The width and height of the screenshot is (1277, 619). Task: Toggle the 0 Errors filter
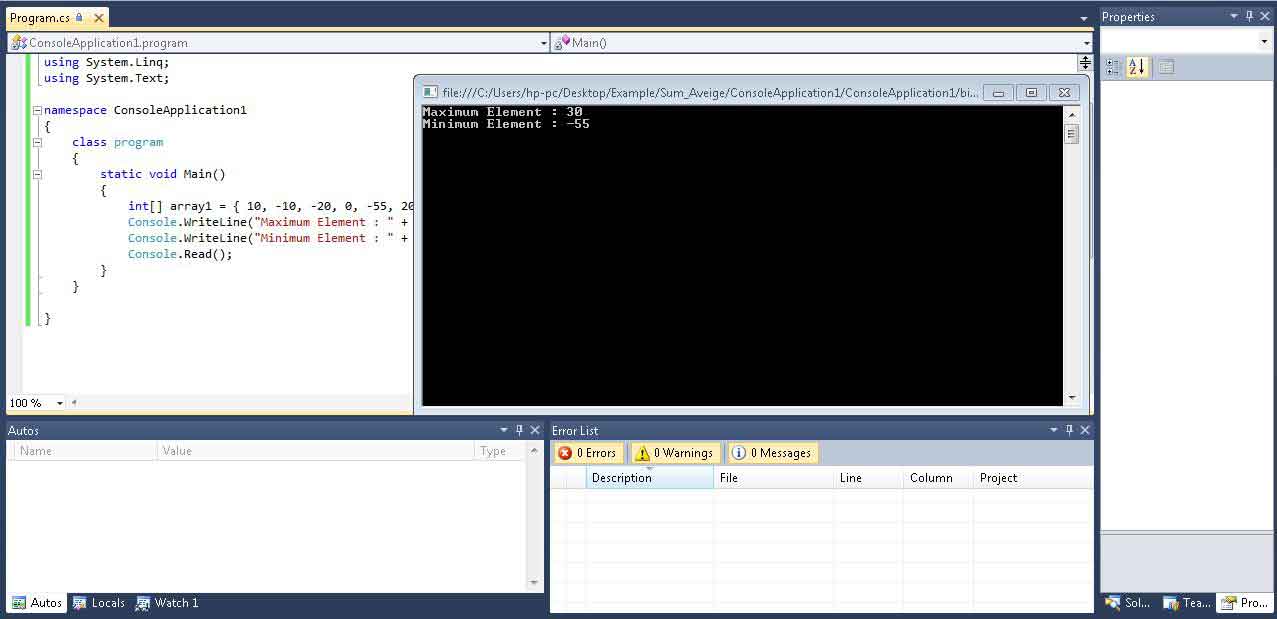point(588,453)
